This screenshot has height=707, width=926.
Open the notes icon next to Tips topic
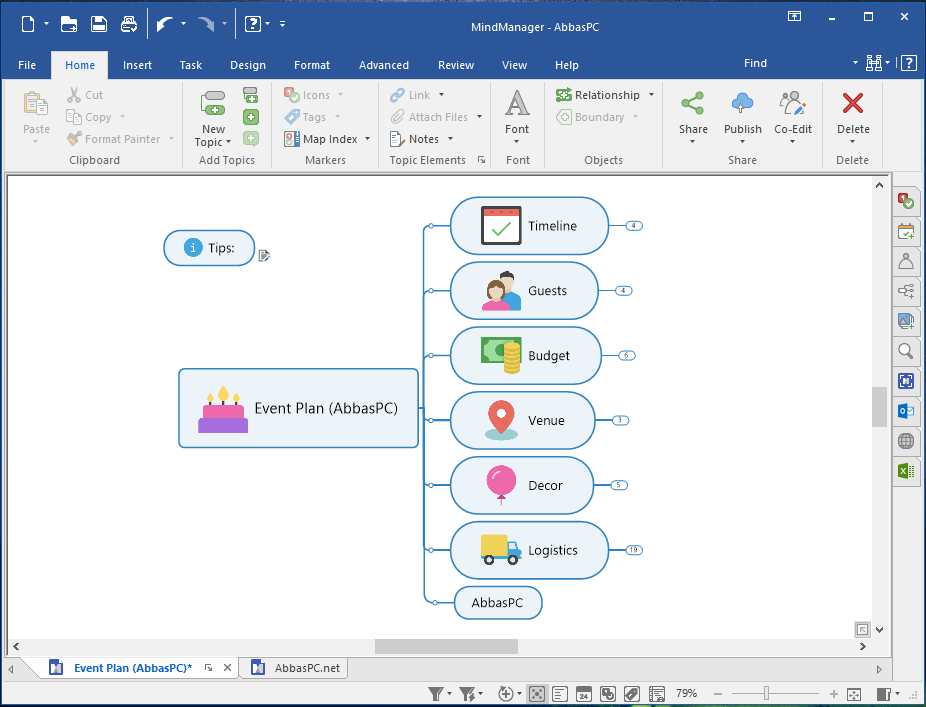(x=264, y=256)
